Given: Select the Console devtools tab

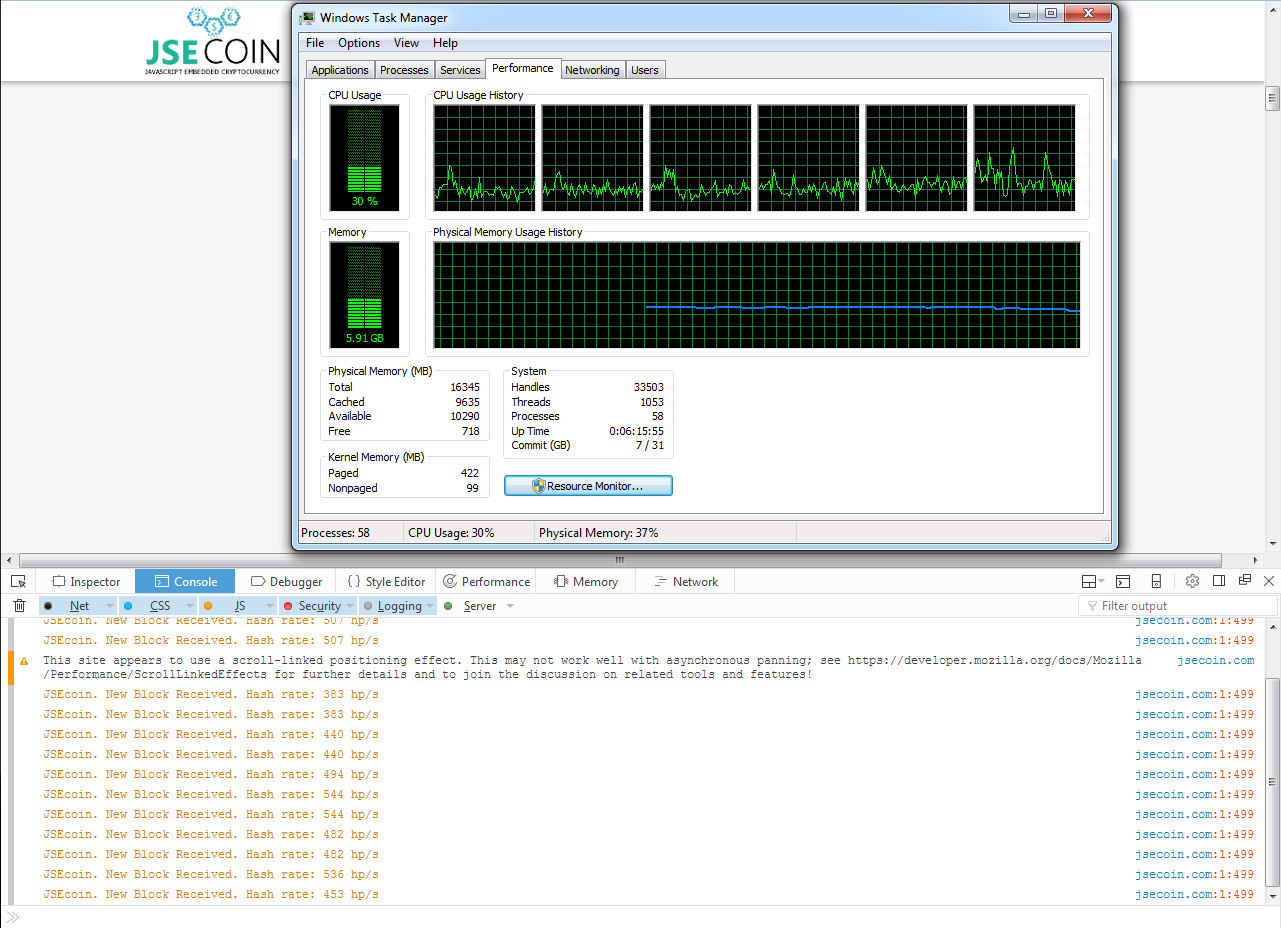Looking at the screenshot, I should tap(185, 581).
